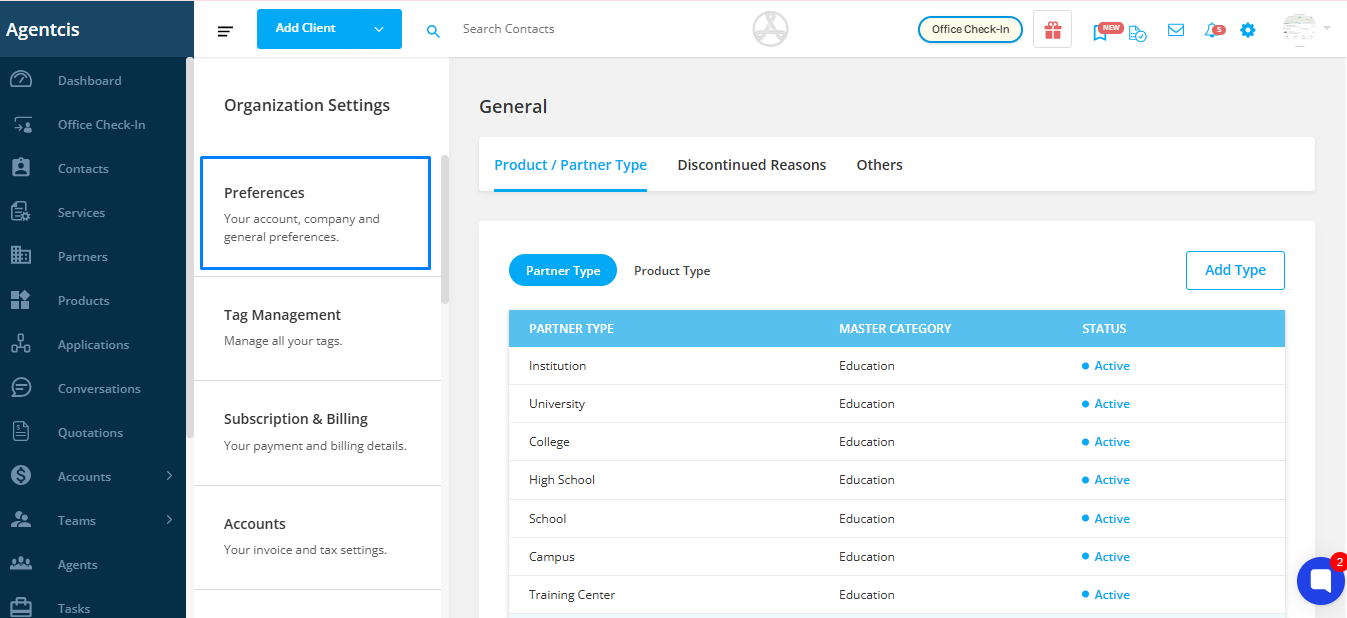Open the NEW announcements bookmark icon
The image size is (1347, 618).
(1102, 31)
